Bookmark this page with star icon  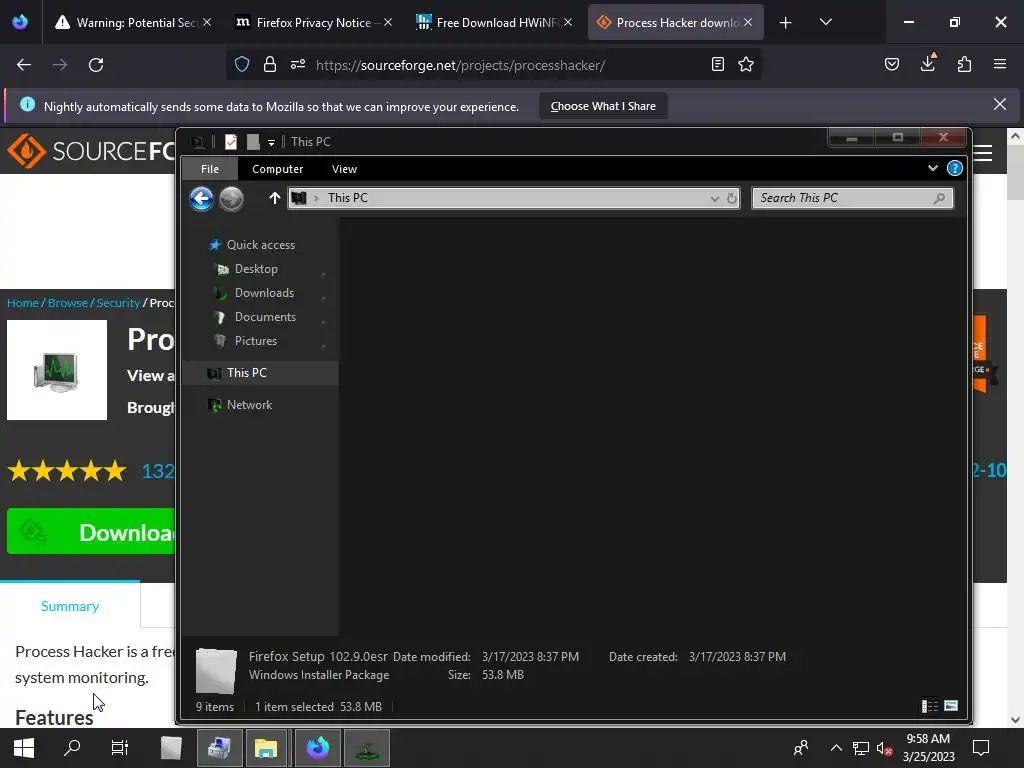pos(746,65)
